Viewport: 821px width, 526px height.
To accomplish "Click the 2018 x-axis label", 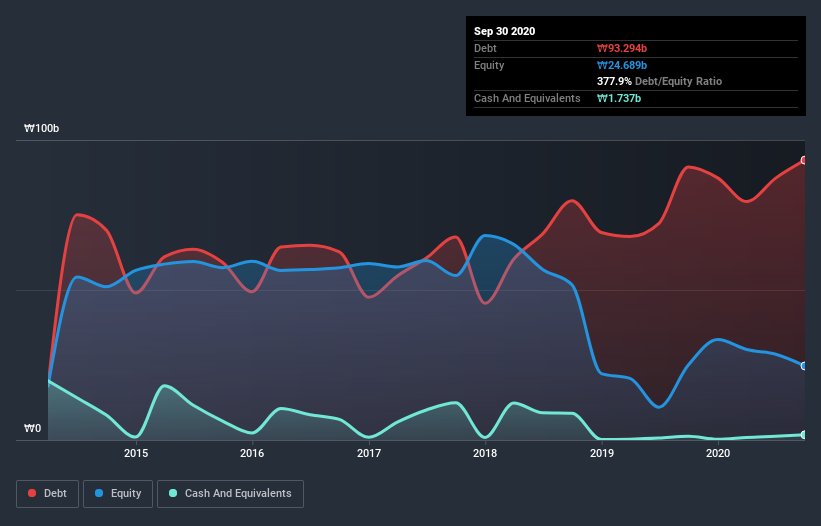I will (485, 453).
